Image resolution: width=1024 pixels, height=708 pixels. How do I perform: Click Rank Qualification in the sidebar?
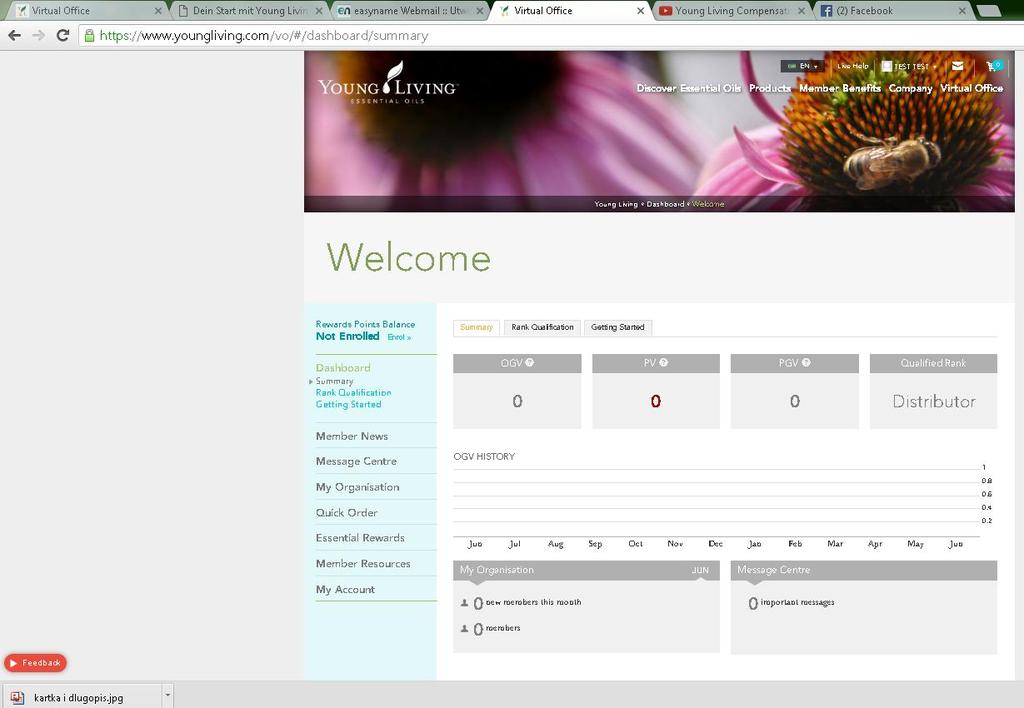[353, 393]
